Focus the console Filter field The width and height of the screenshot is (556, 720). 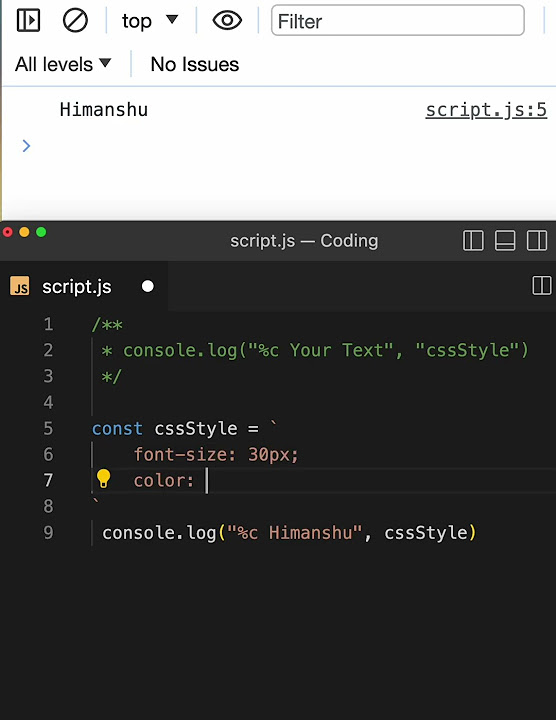click(x=398, y=20)
